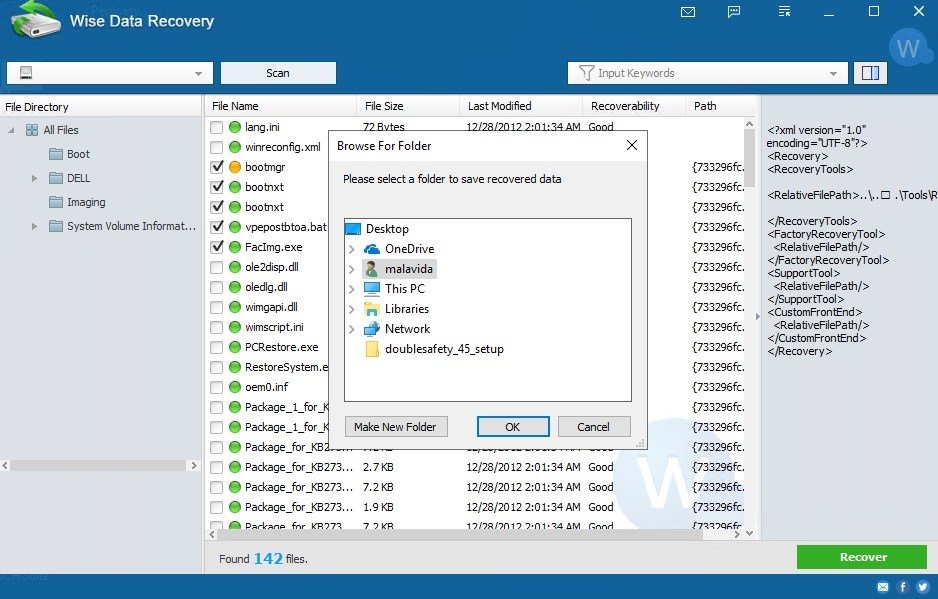Uncheck the FacImg.exe checkbox
Screen dimensions: 938x599
pos(217,247)
